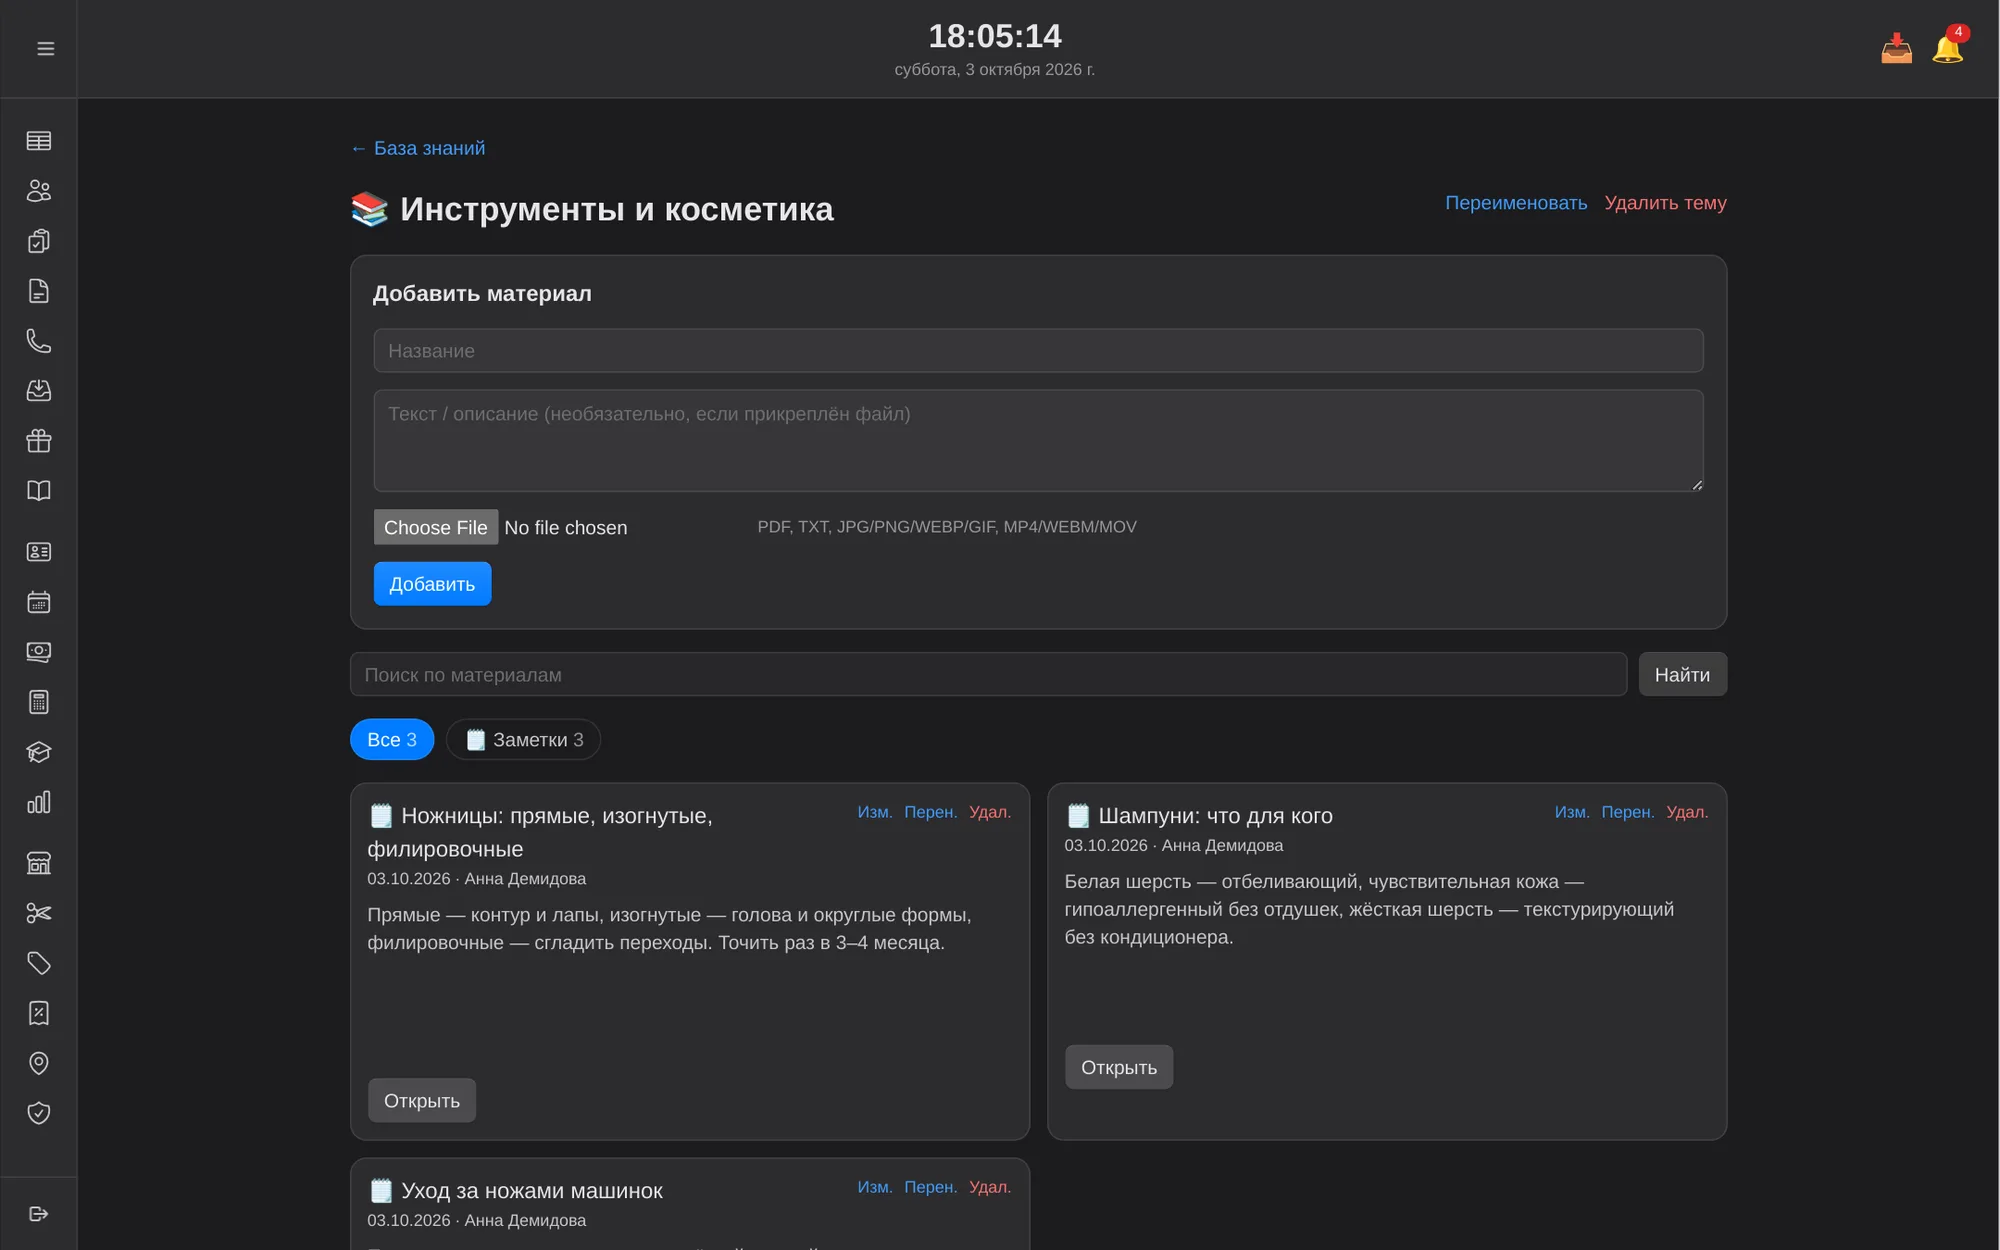Open the graduation cap sidebar icon

click(39, 752)
